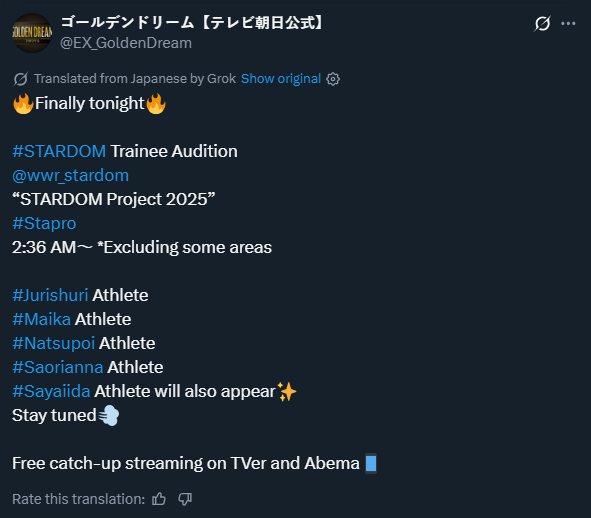Click the Translated from Japanese by Grok label
The image size is (591, 518).
(x=135, y=79)
